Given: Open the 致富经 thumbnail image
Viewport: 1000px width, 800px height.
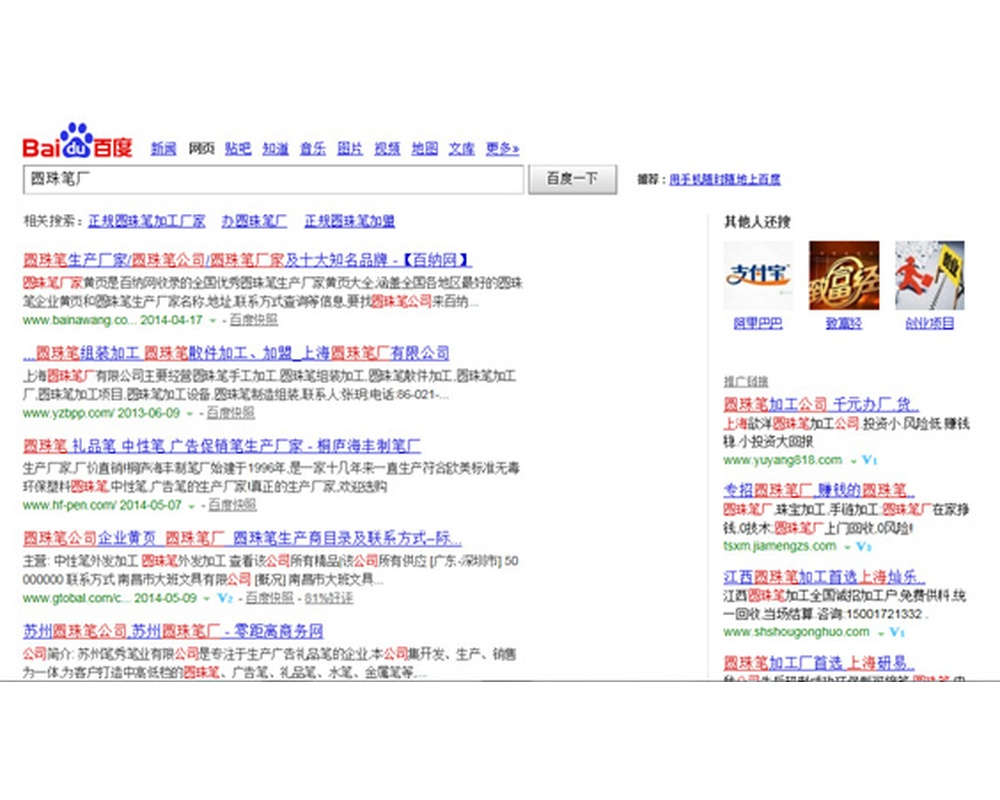Looking at the screenshot, I should 844,276.
